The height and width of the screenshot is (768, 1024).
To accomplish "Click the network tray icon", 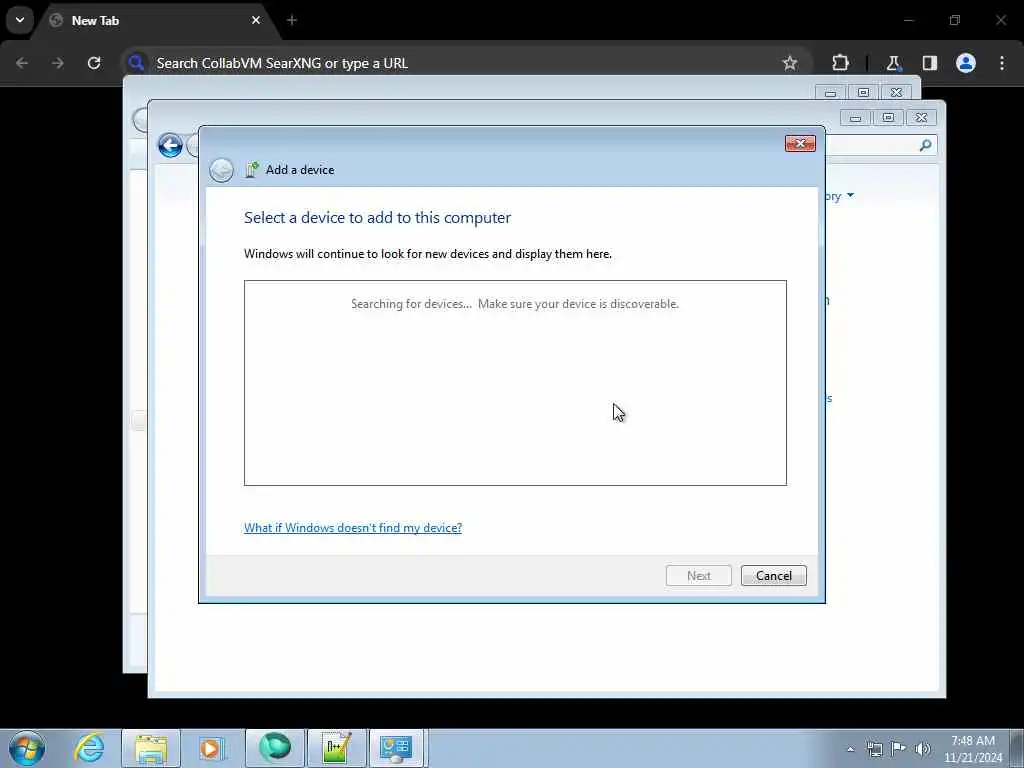I will pyautogui.click(x=874, y=749).
